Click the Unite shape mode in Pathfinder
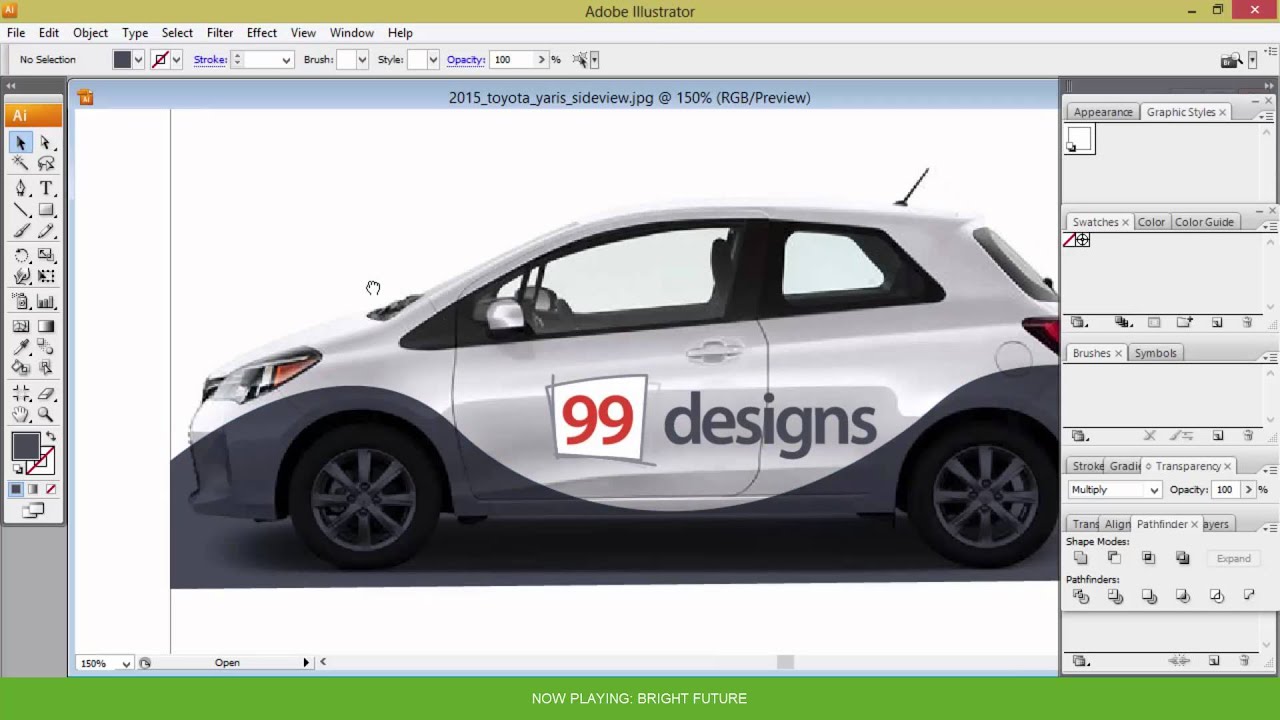 click(1080, 558)
